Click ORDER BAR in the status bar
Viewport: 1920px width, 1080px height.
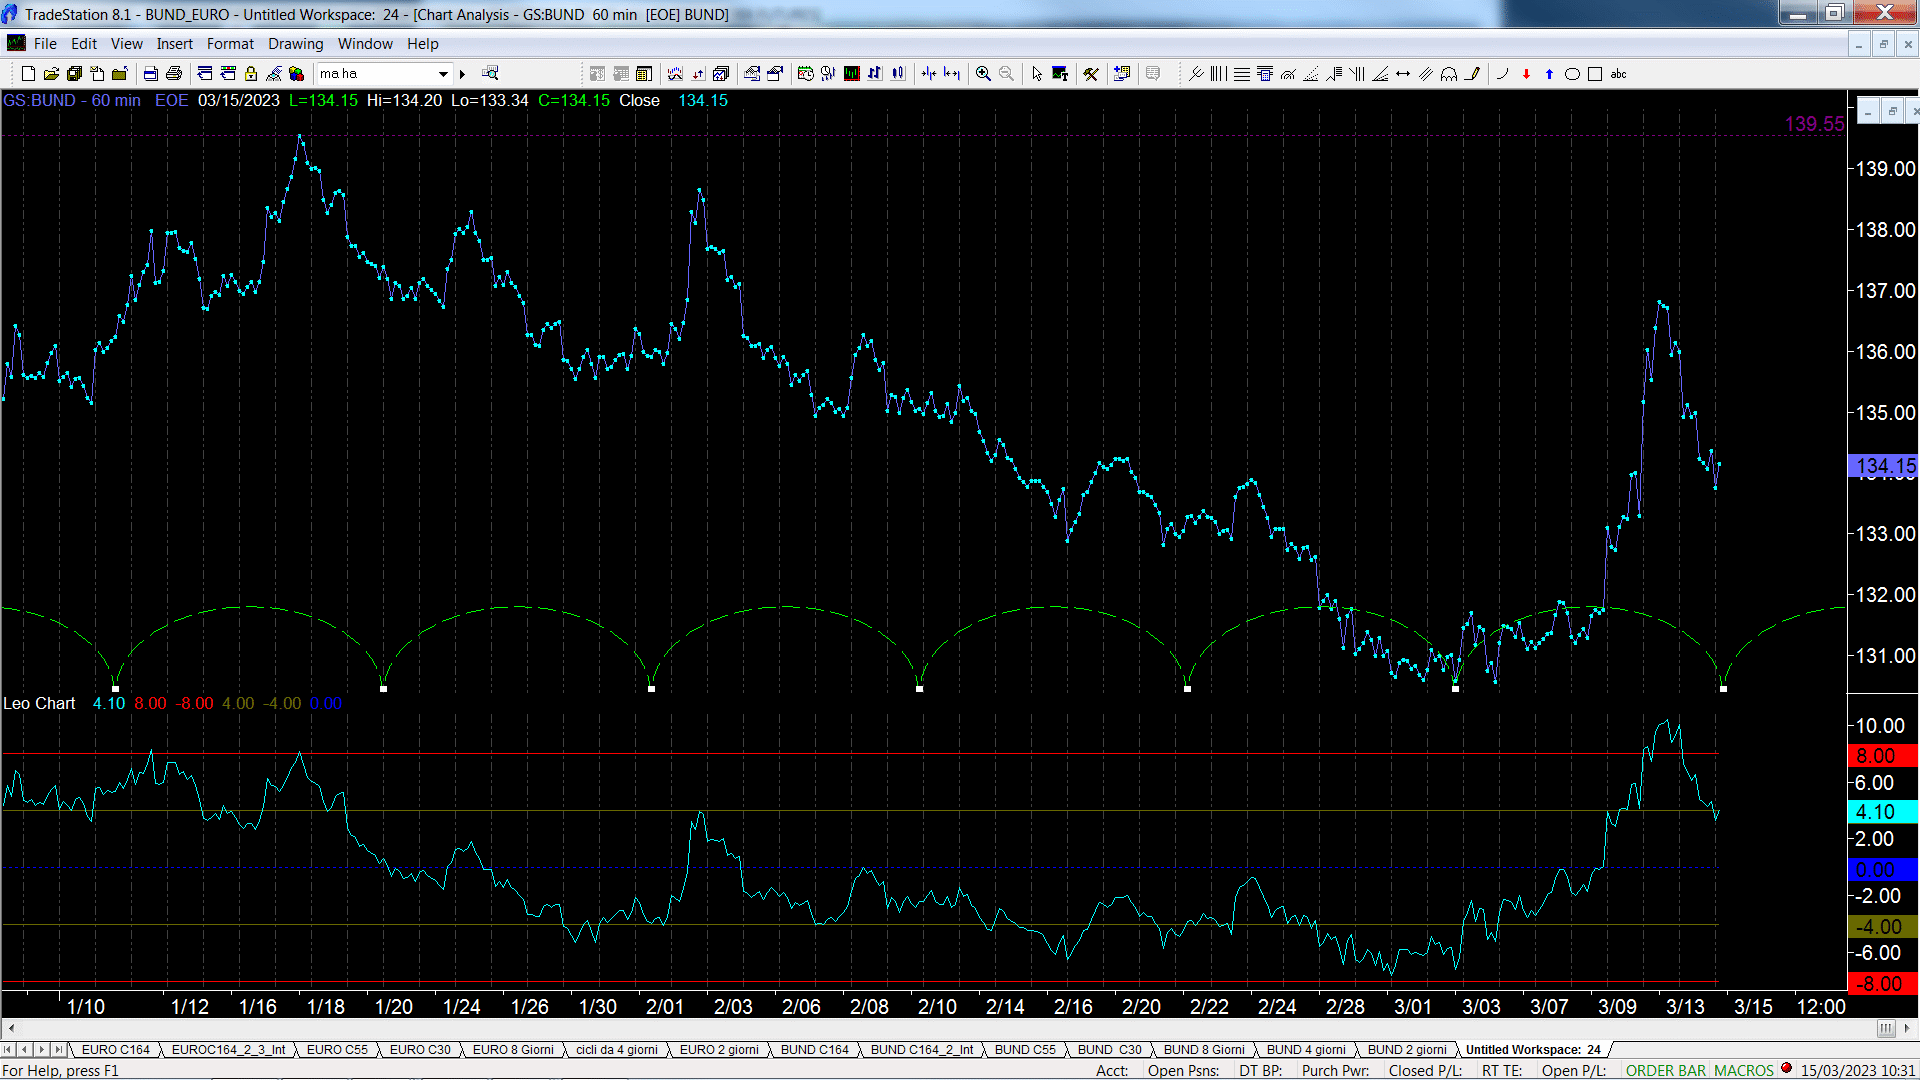pos(1666,1071)
